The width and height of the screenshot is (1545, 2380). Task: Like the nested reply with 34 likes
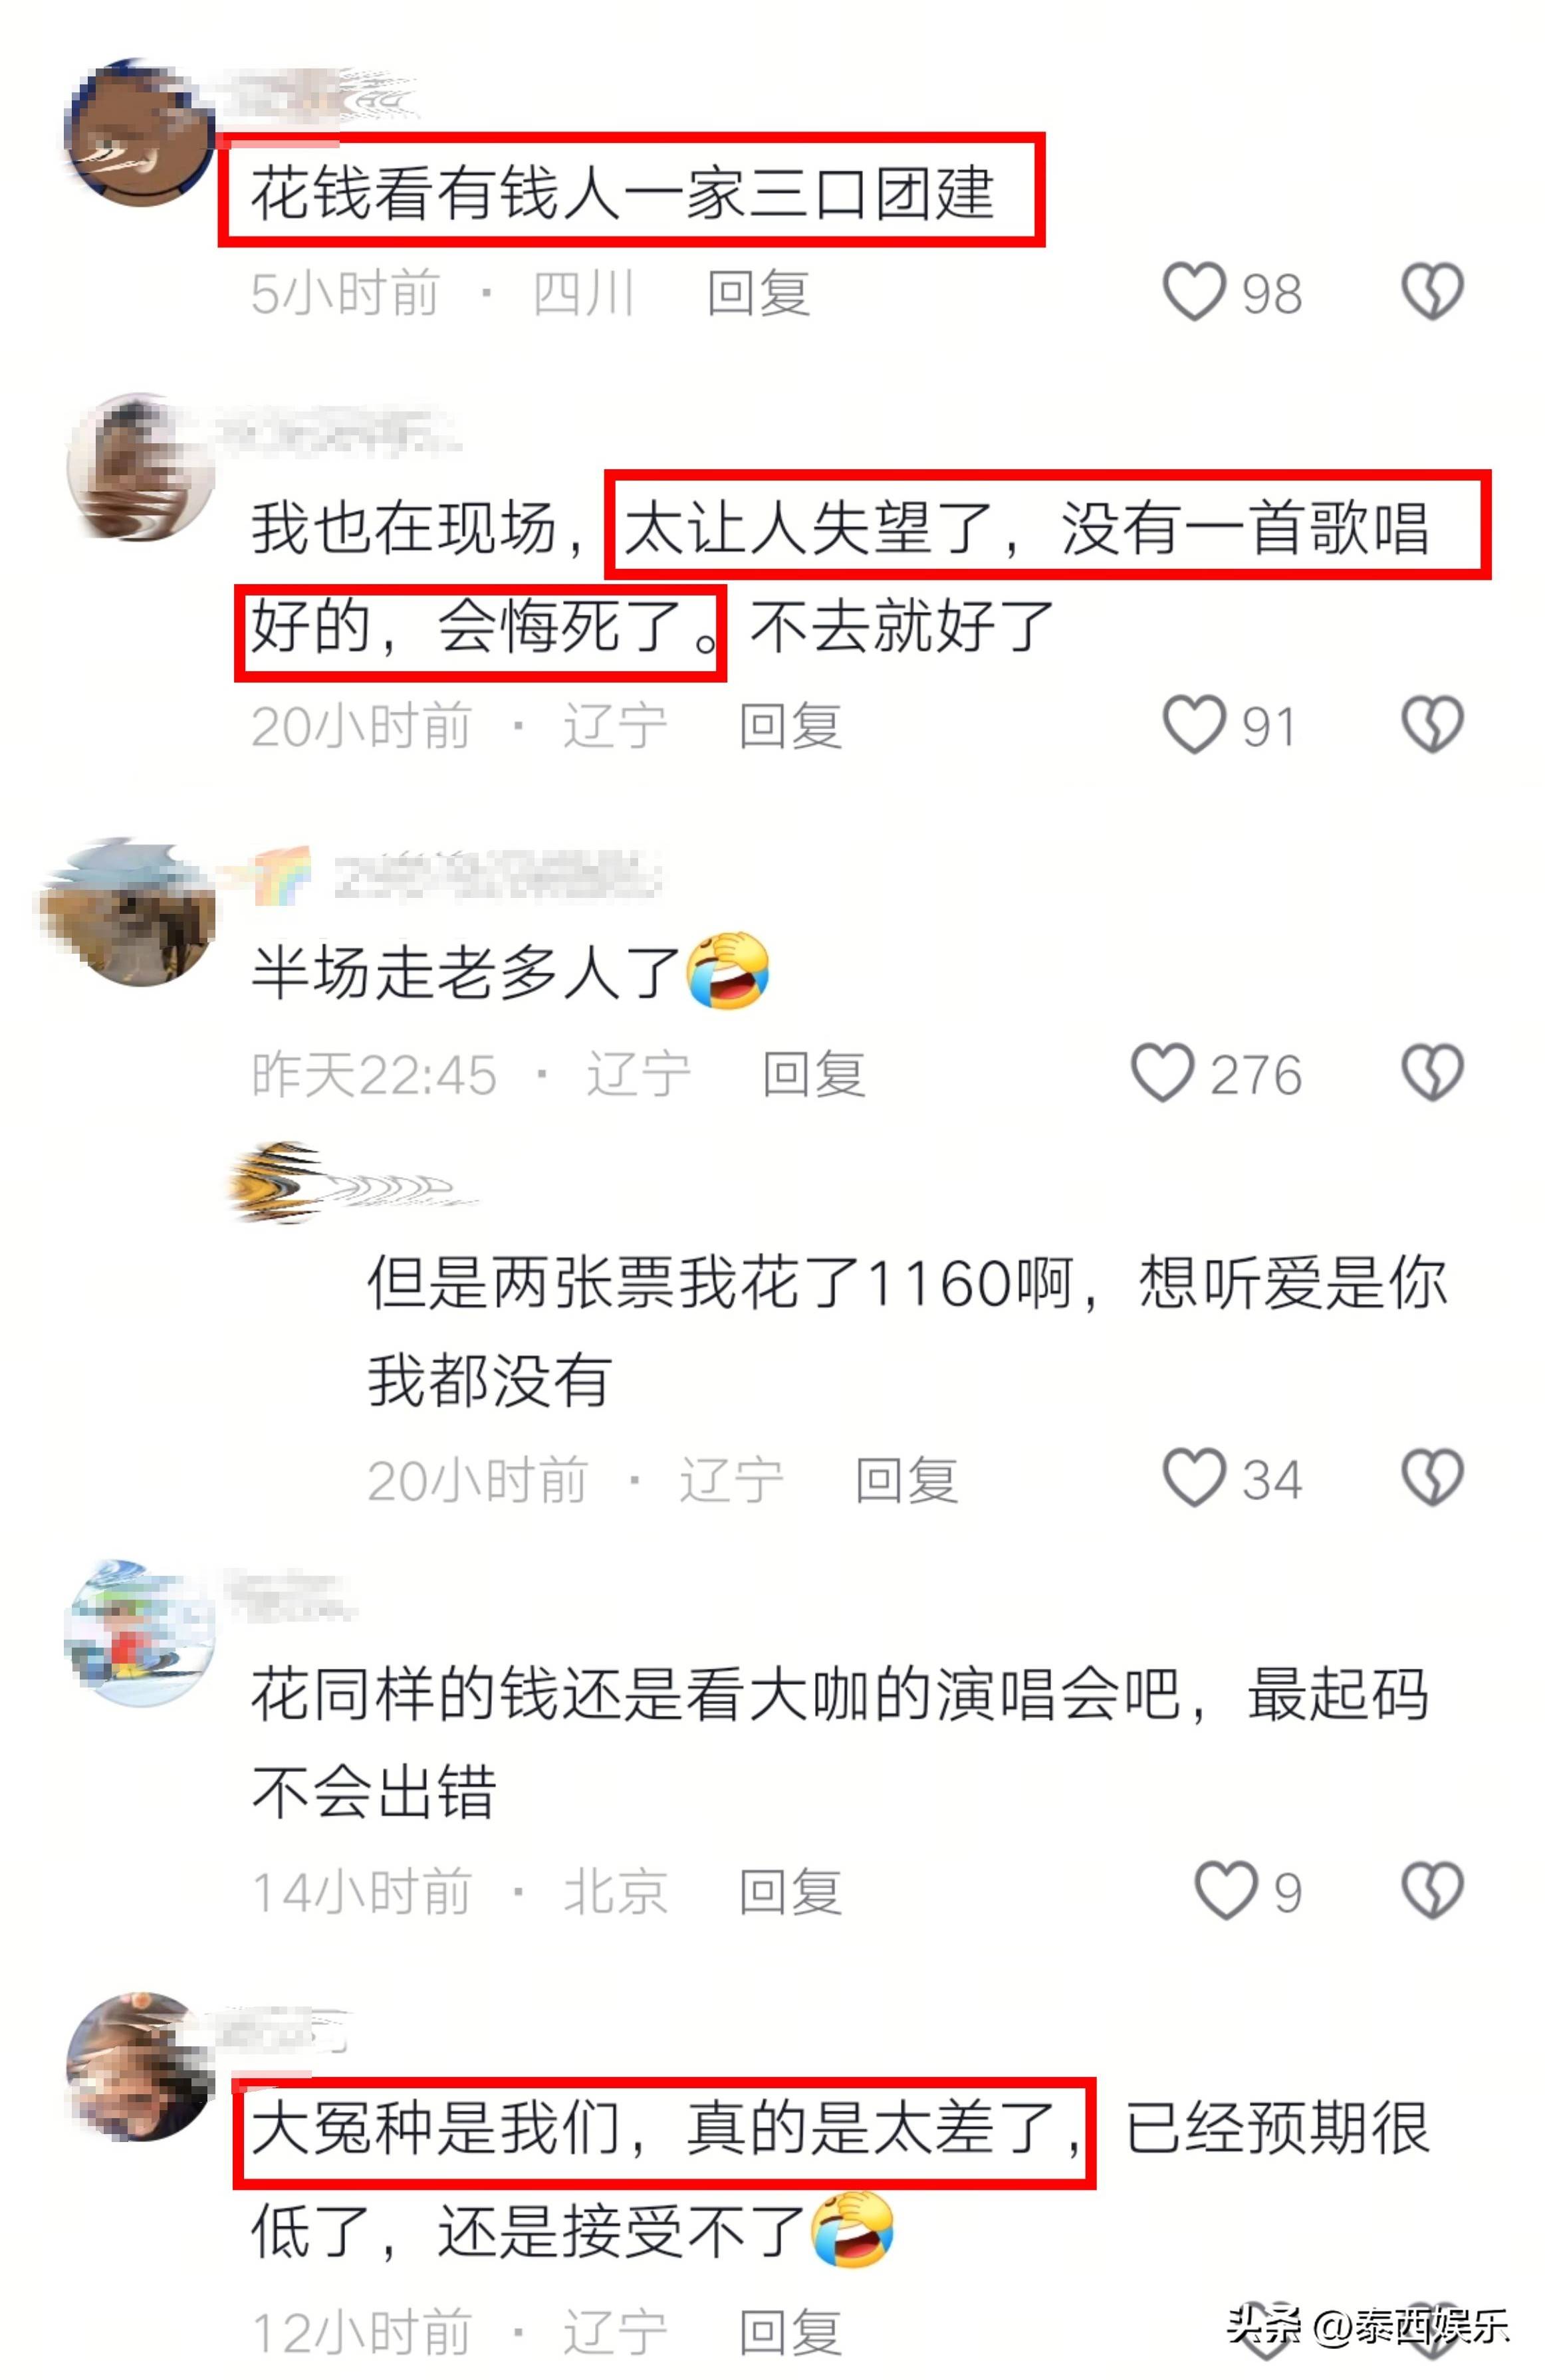tap(1193, 1478)
